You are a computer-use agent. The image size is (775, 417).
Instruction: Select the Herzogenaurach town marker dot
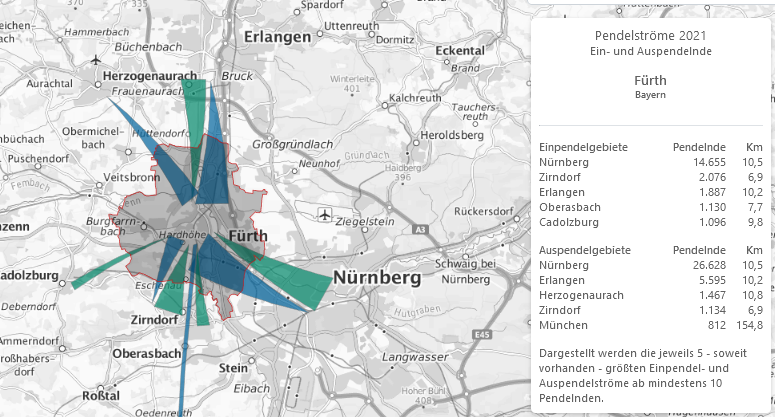(x=98, y=86)
